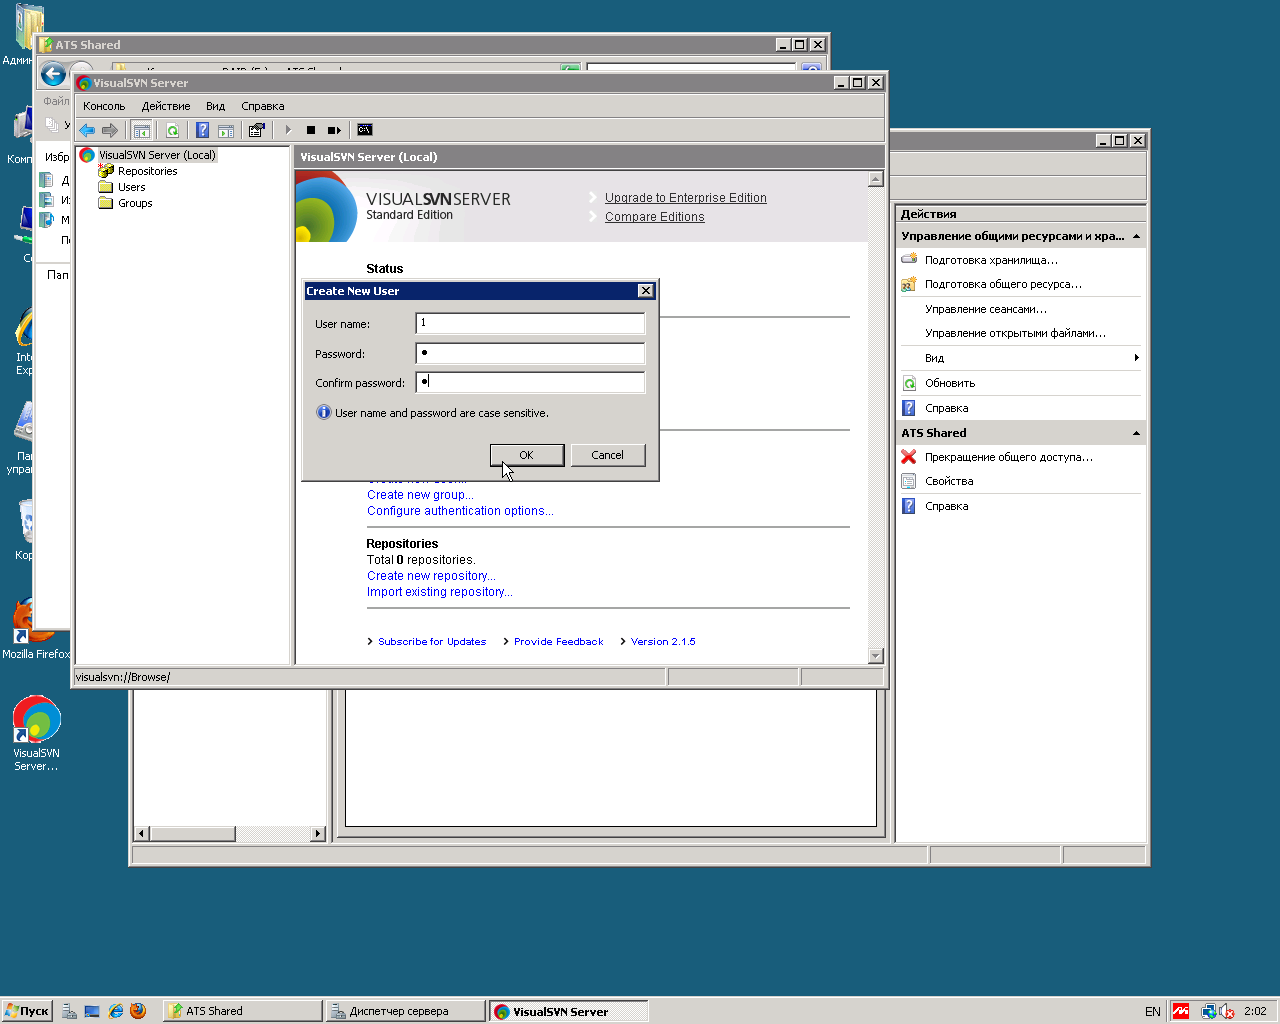Confirm the new user with OK
The image size is (1280, 1024).
tap(527, 455)
